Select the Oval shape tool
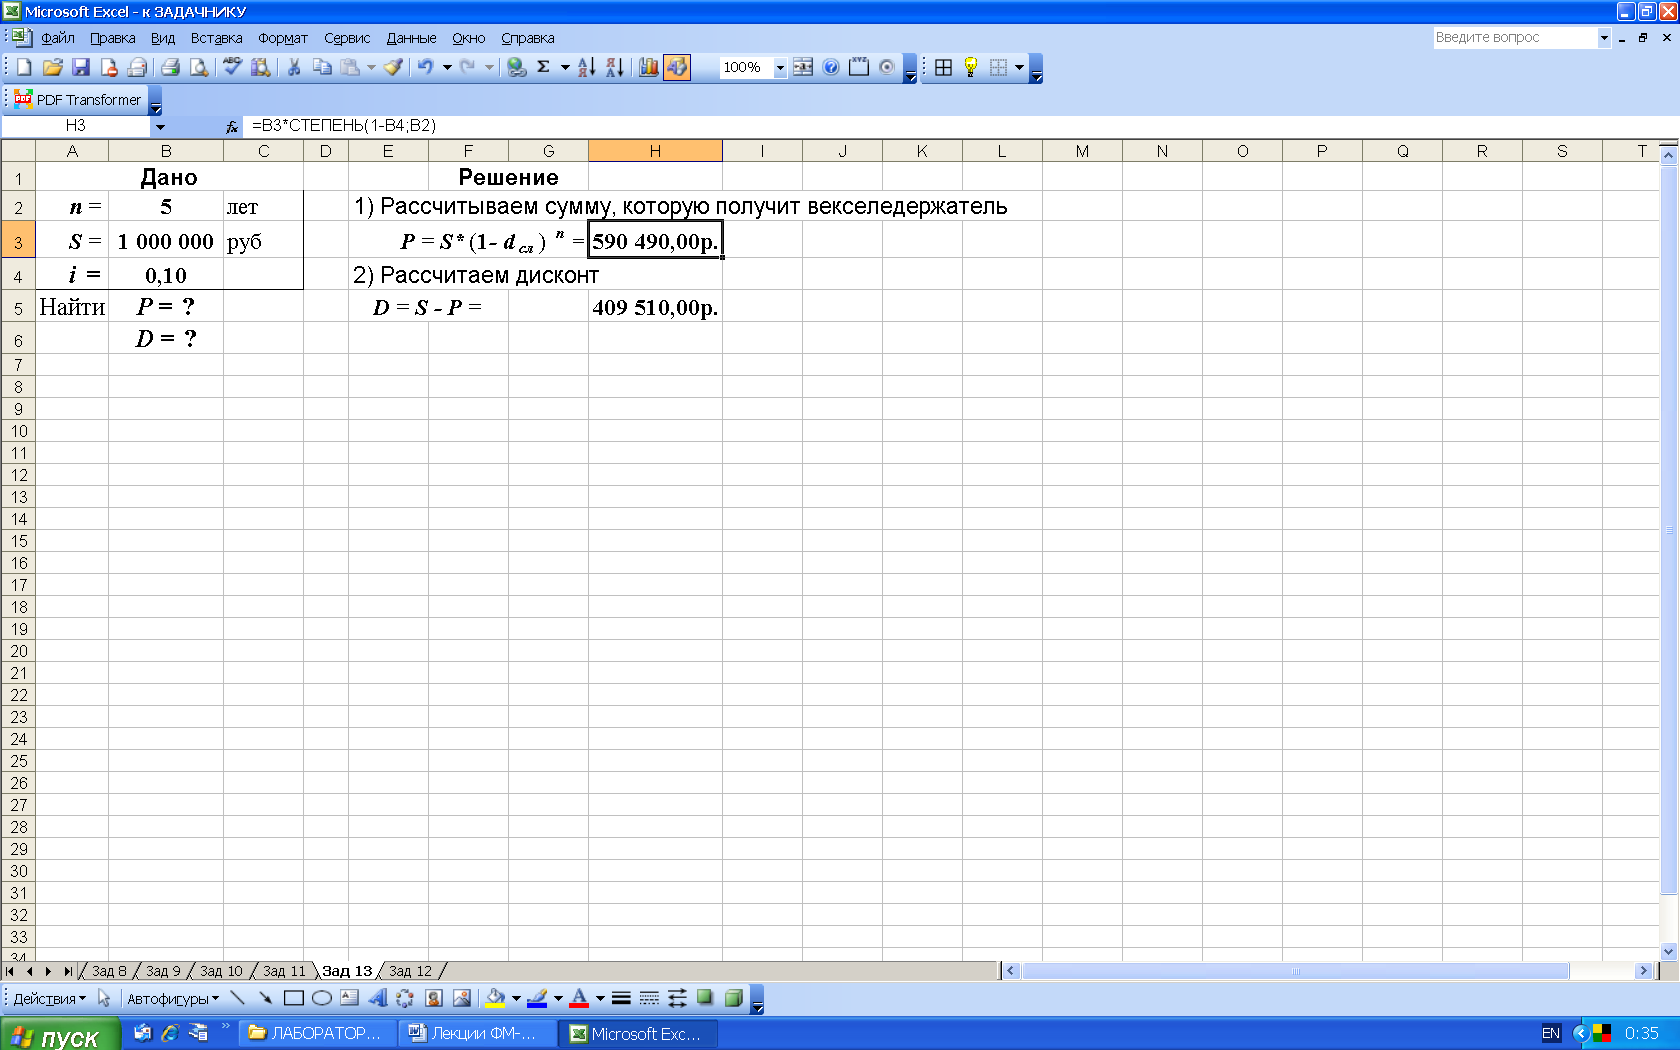1680x1050 pixels. [321, 998]
